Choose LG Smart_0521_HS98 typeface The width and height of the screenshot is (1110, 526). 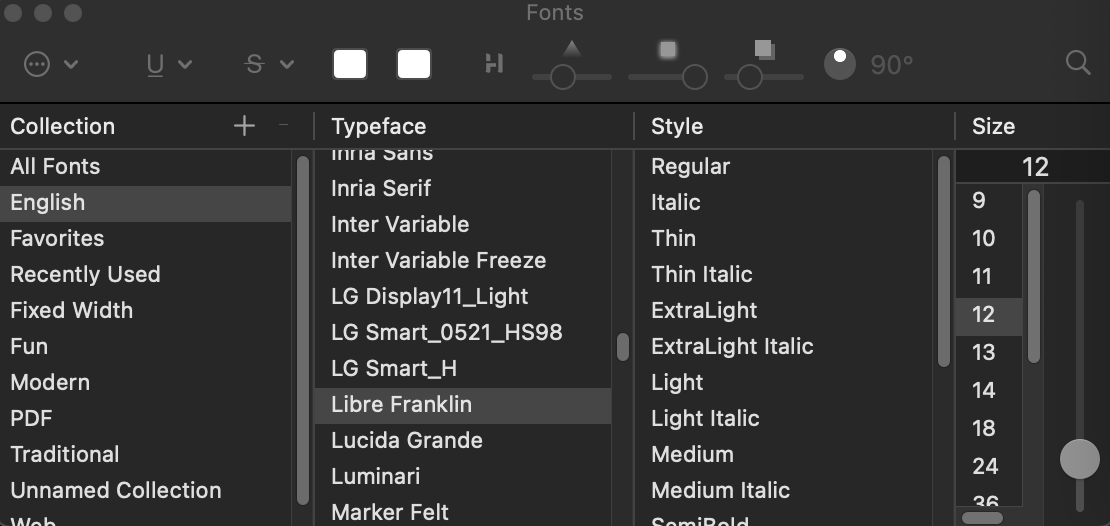463,333
